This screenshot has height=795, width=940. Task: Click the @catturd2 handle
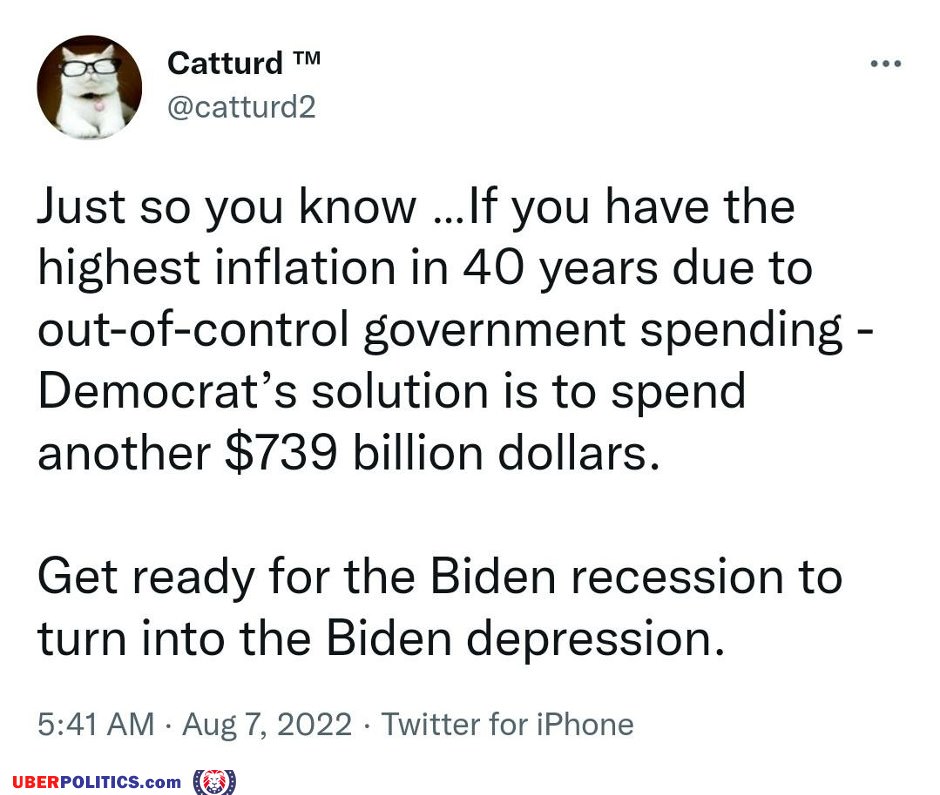coord(241,107)
